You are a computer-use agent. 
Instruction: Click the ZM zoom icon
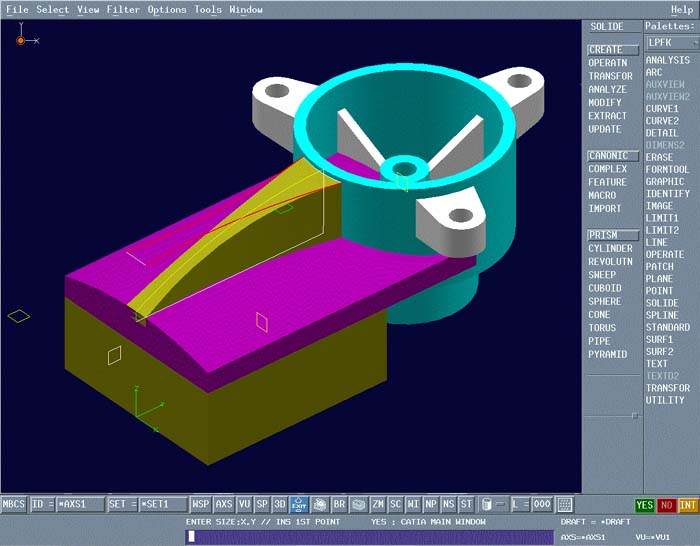378,505
